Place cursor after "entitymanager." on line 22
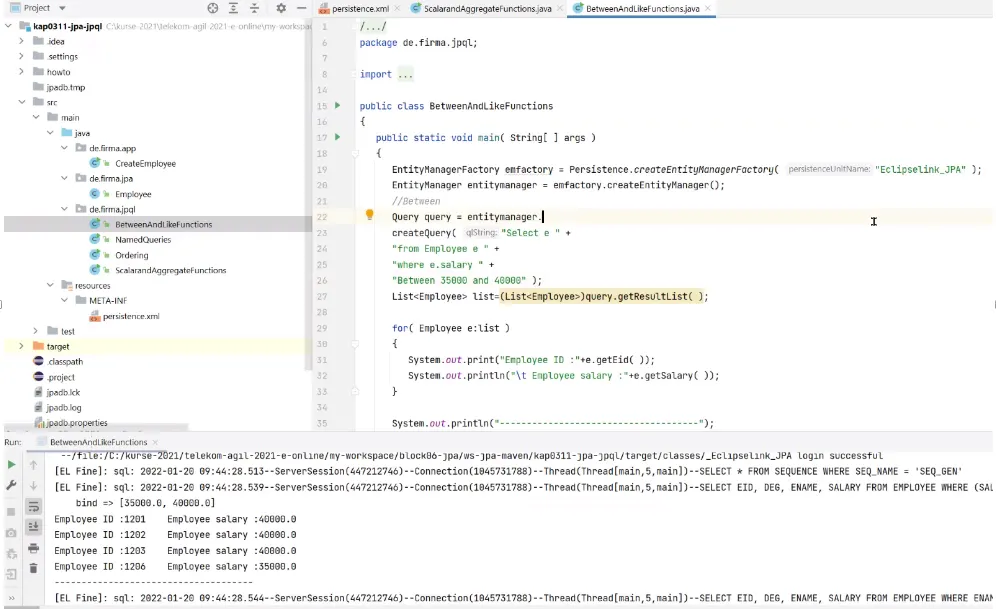Viewport: 996px width, 609px height. pyautogui.click(x=542, y=217)
